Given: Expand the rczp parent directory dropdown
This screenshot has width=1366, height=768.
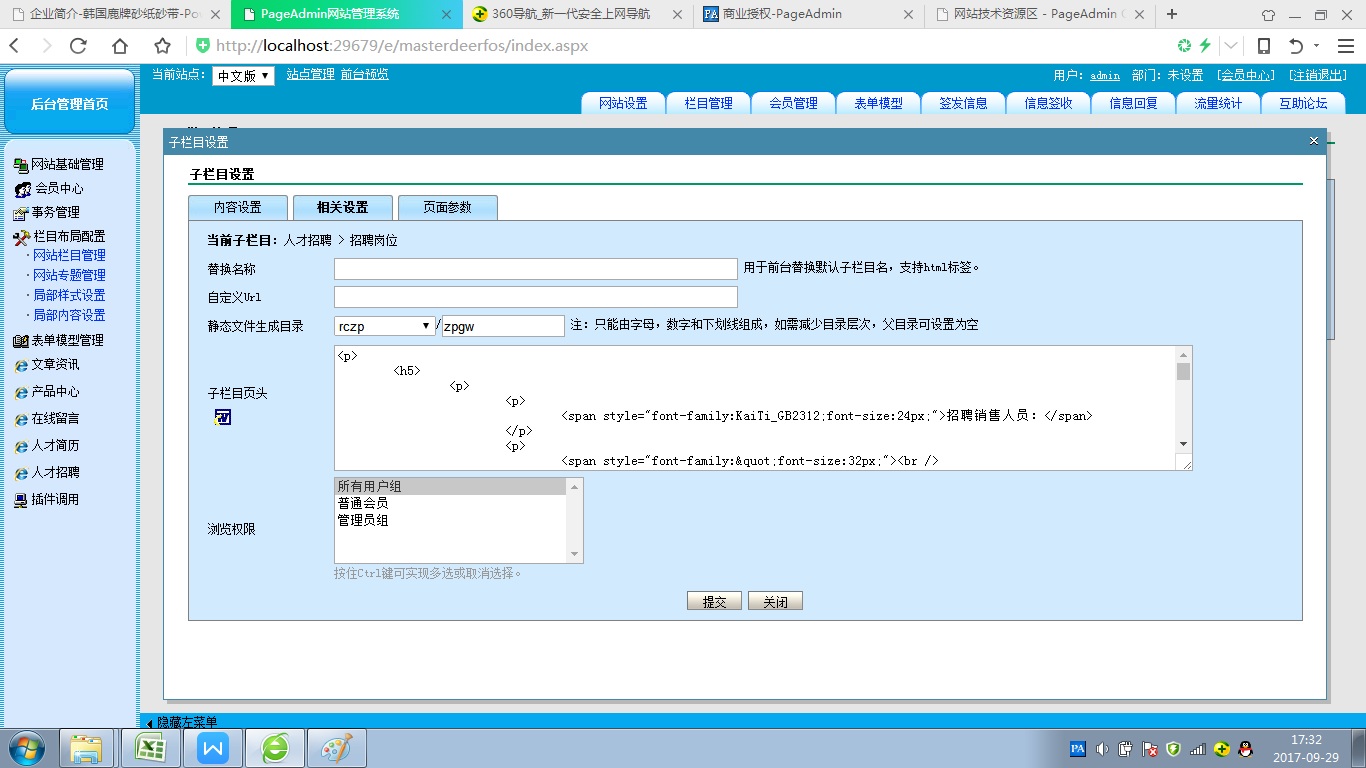Looking at the screenshot, I should coord(384,326).
